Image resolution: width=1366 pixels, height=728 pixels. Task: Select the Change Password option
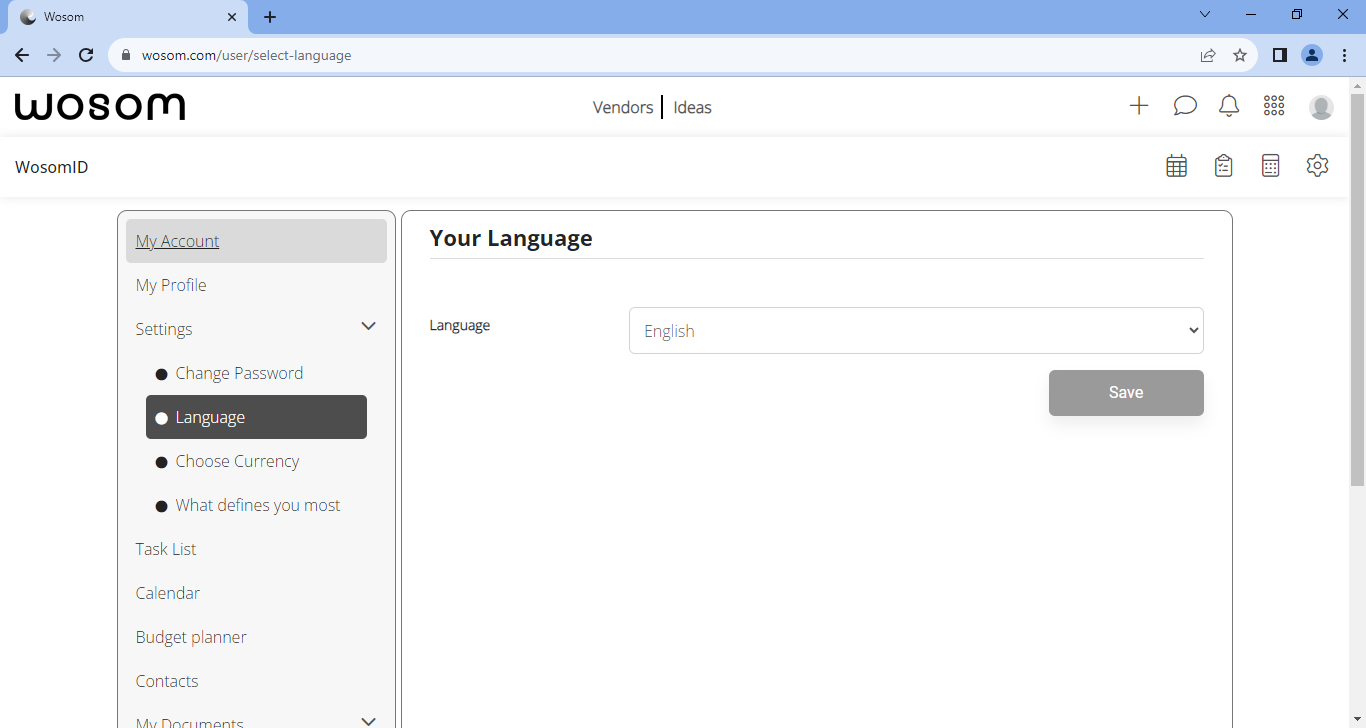point(239,372)
